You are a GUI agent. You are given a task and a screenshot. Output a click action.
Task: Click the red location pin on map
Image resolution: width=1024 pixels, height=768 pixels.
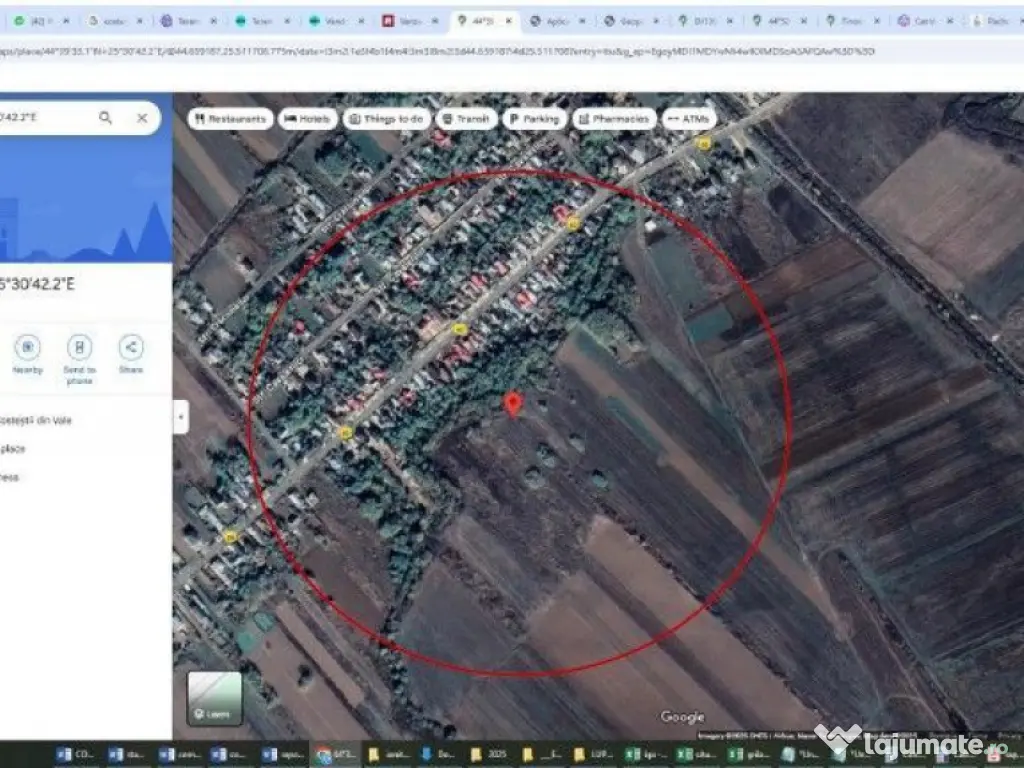tap(513, 404)
